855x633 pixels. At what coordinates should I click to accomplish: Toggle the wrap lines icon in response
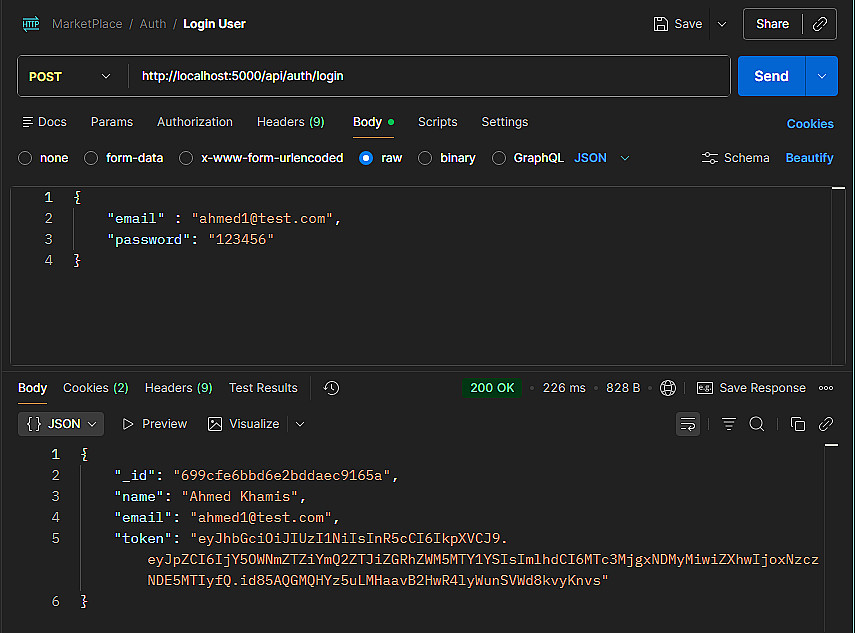coord(688,424)
